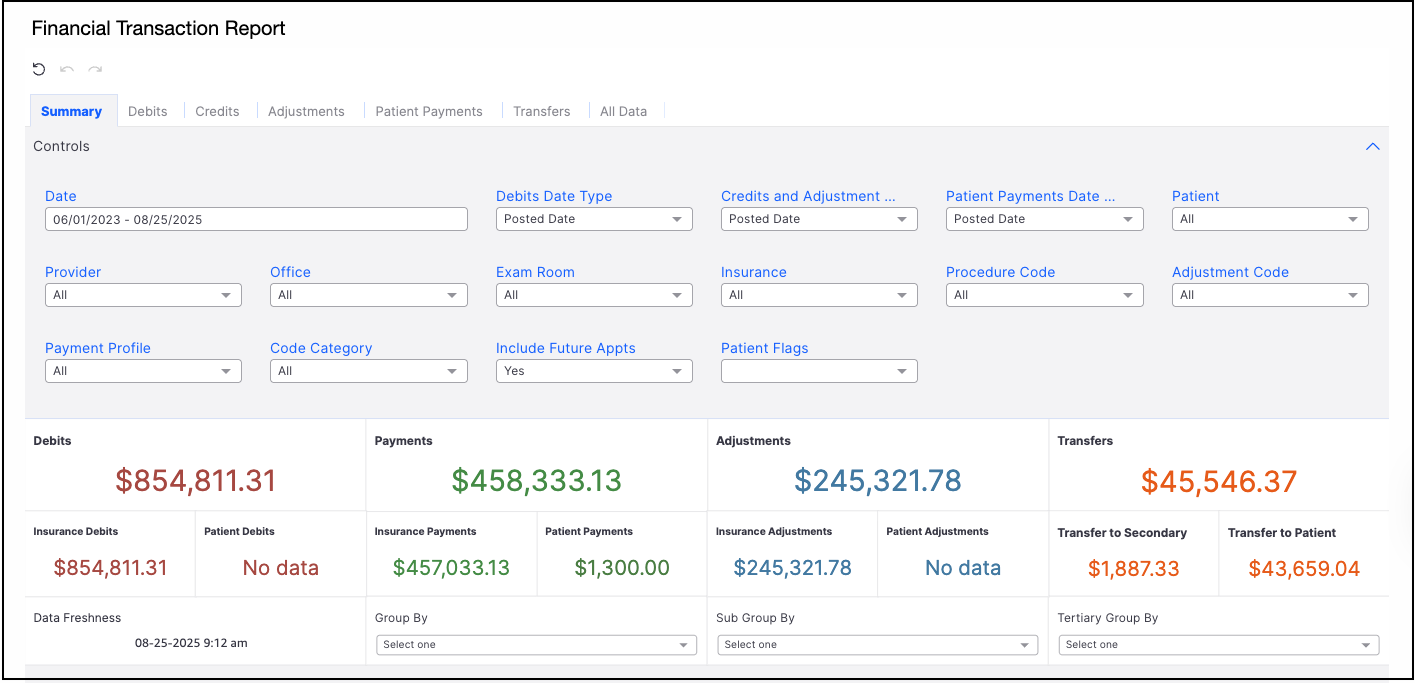Click the redo arrow icon
The width and height of the screenshot is (1415, 683).
tap(95, 69)
